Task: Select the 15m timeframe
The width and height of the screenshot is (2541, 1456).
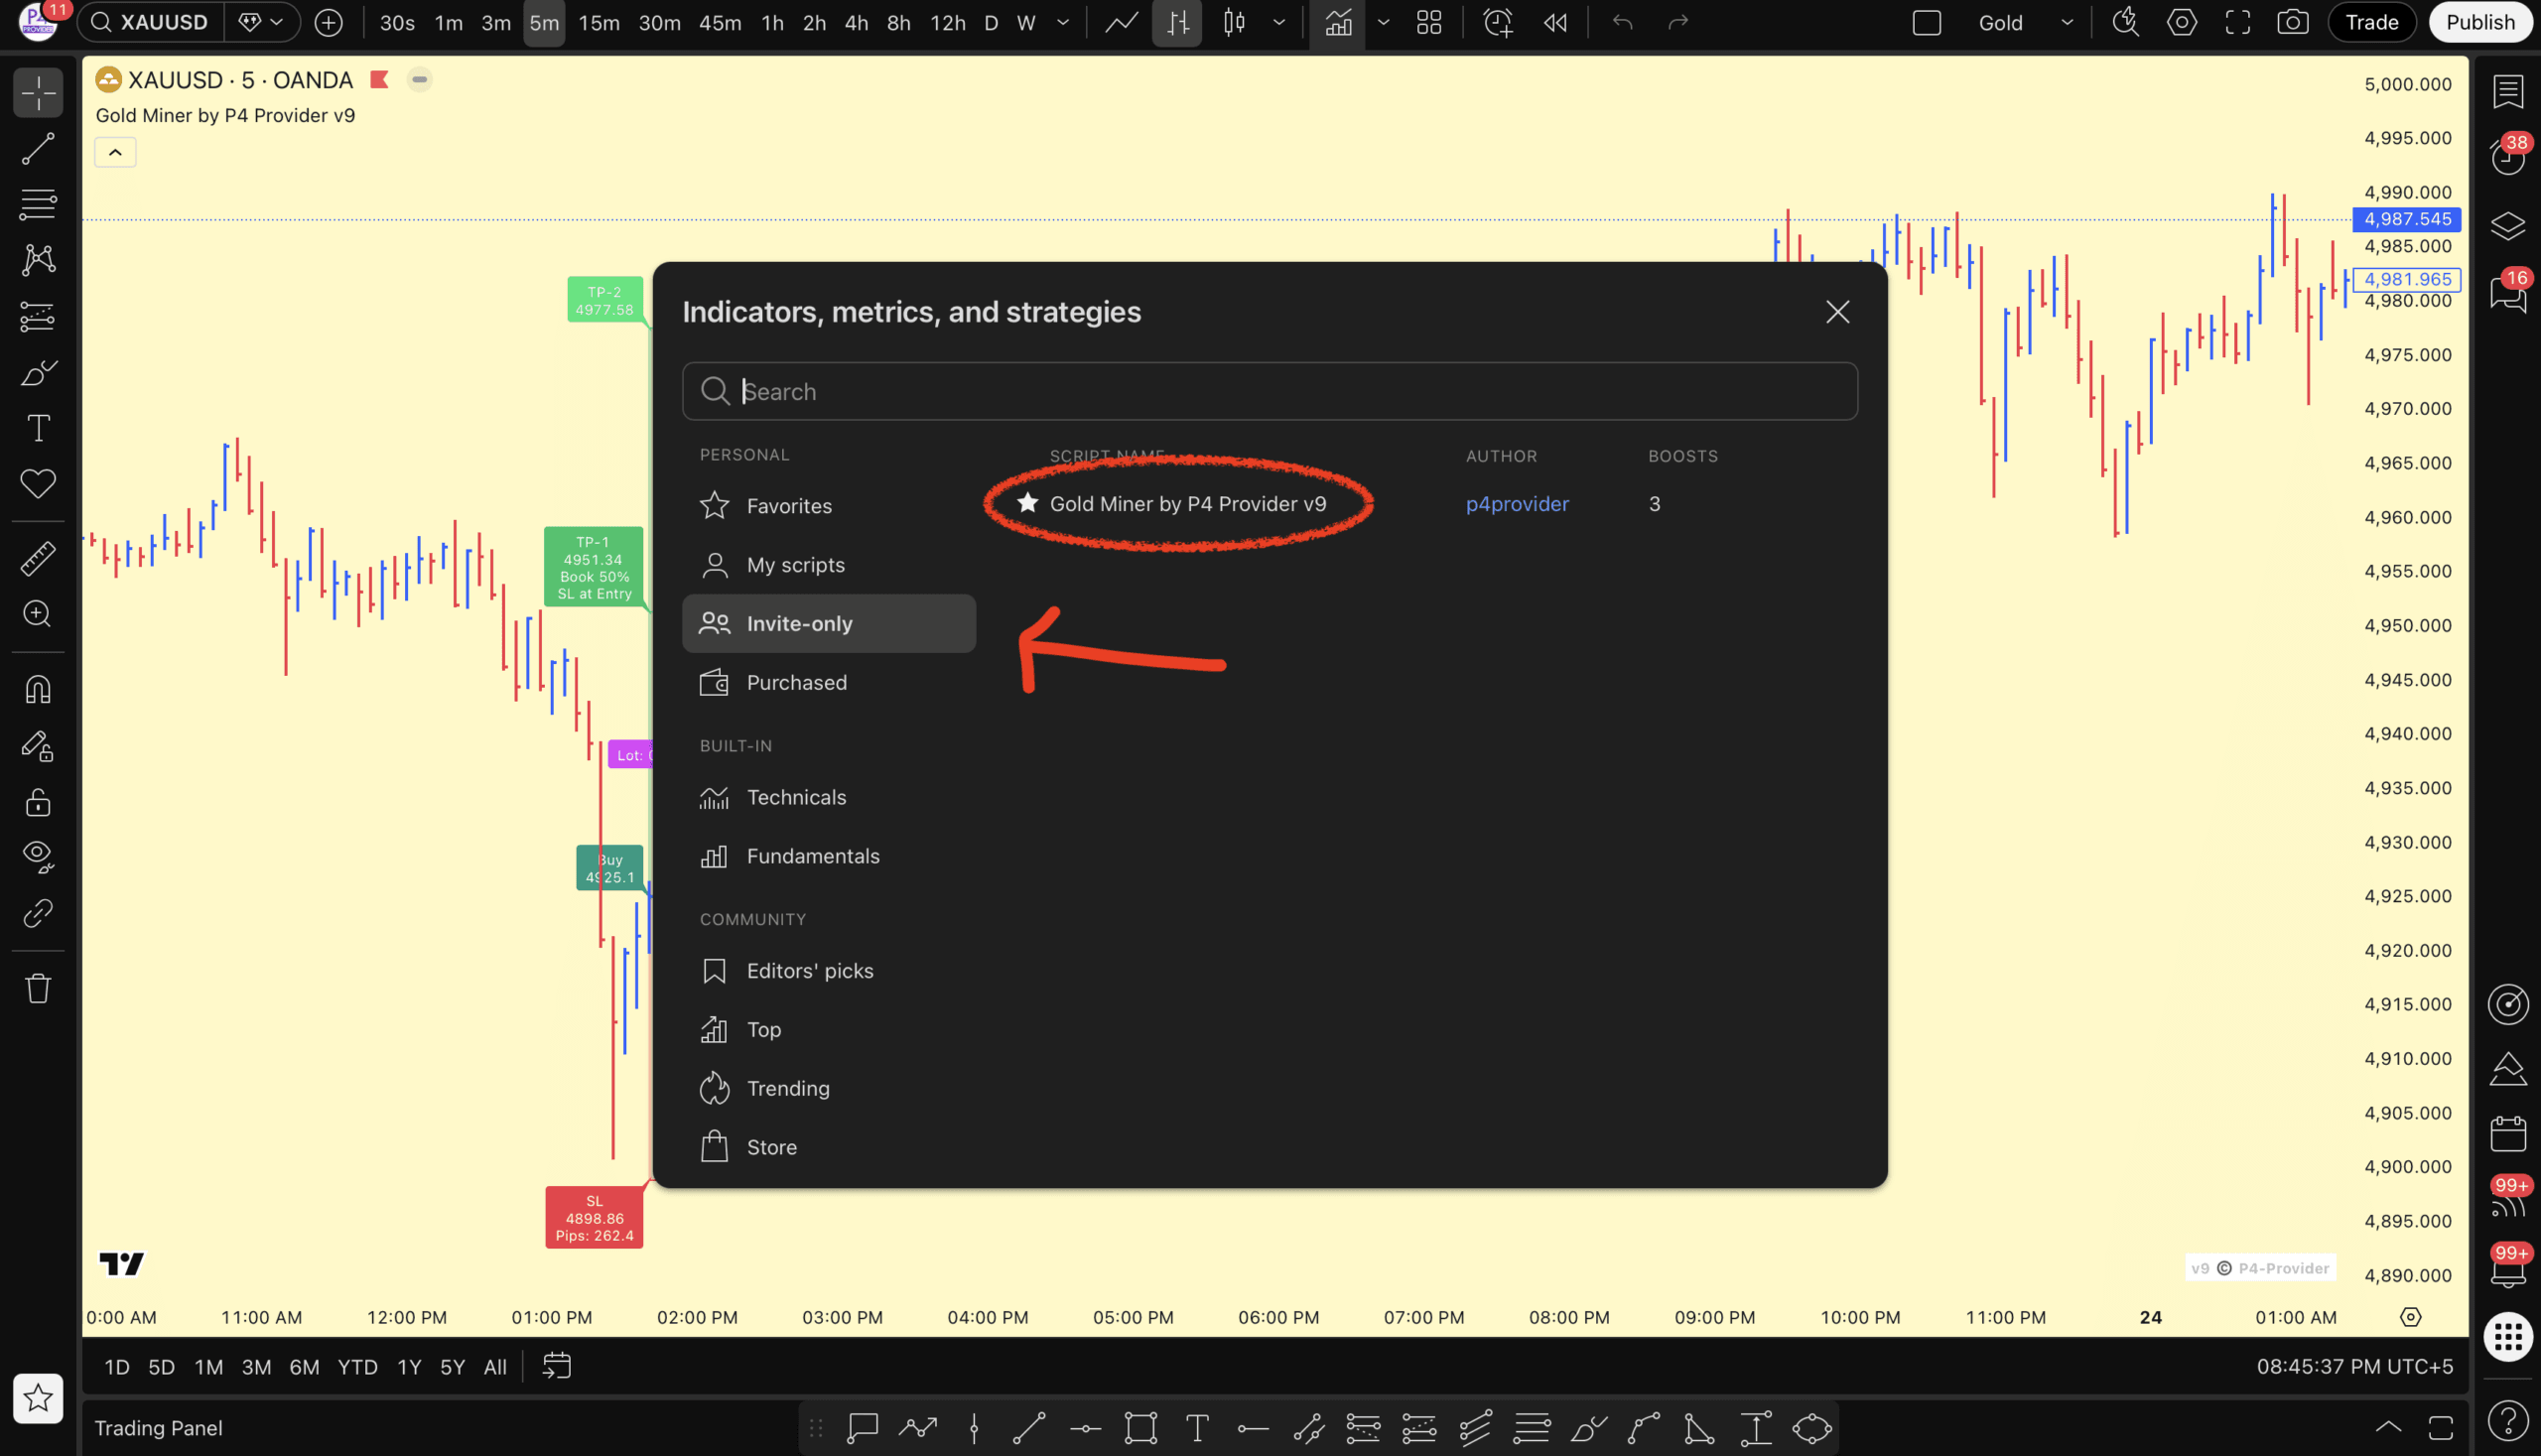Action: pos(598,22)
